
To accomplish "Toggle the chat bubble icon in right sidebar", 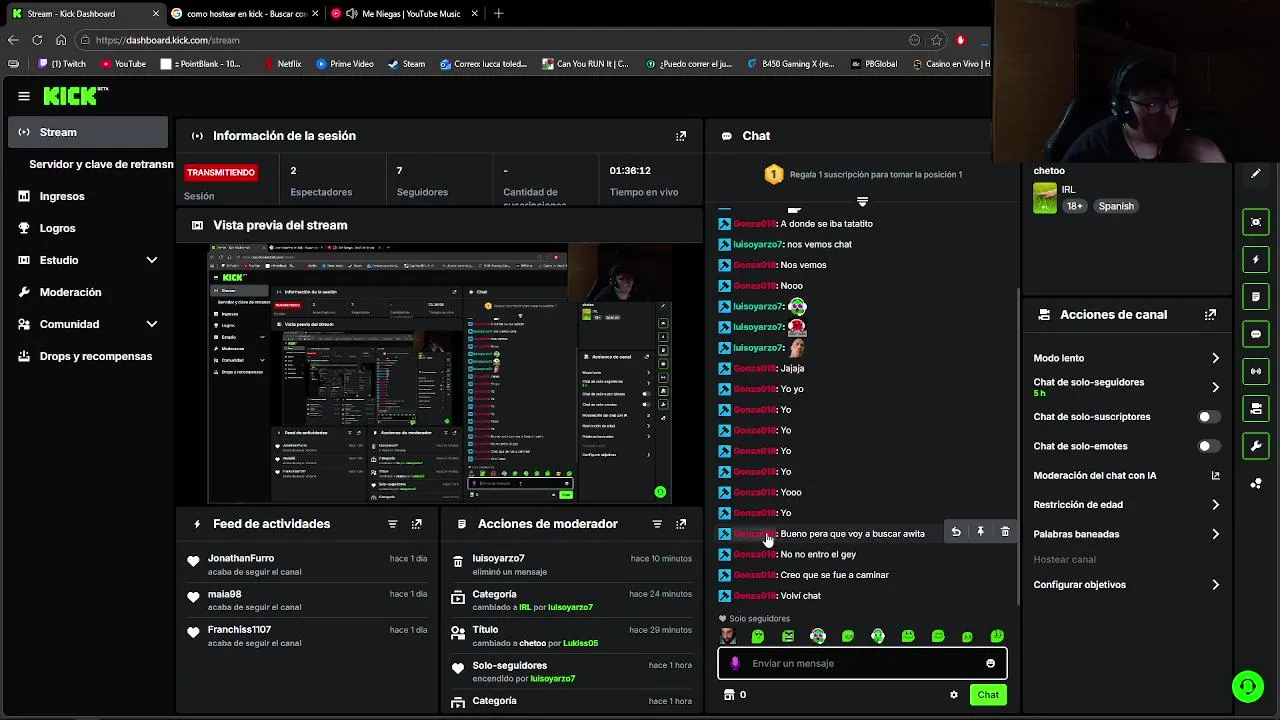I will 1256,334.
